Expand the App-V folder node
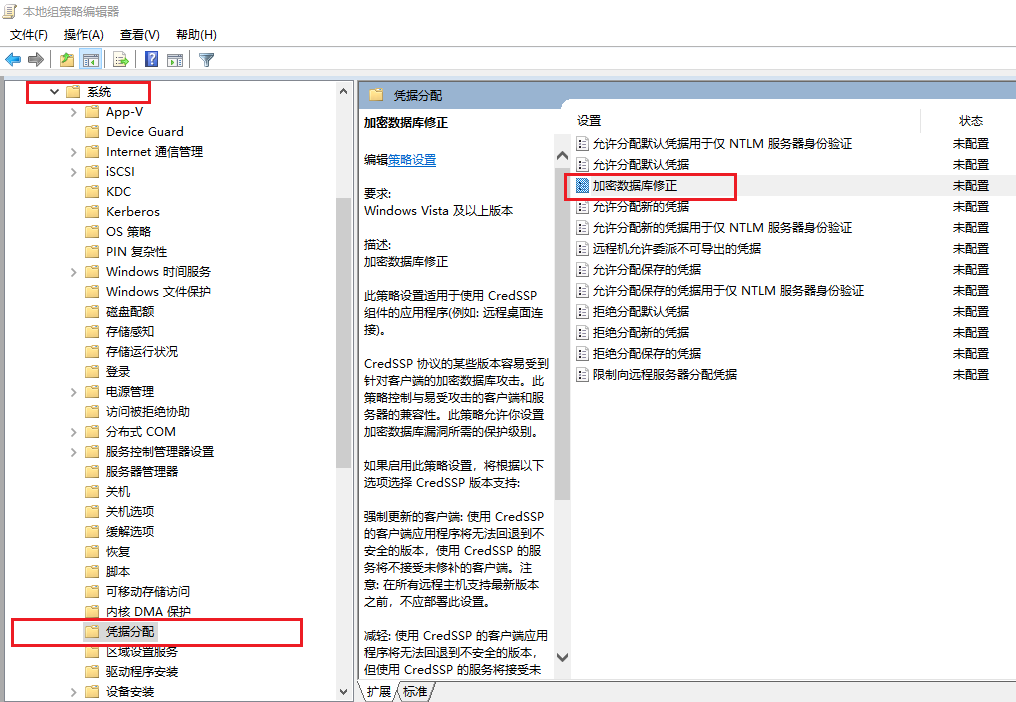The height and width of the screenshot is (702, 1016). click(x=74, y=112)
